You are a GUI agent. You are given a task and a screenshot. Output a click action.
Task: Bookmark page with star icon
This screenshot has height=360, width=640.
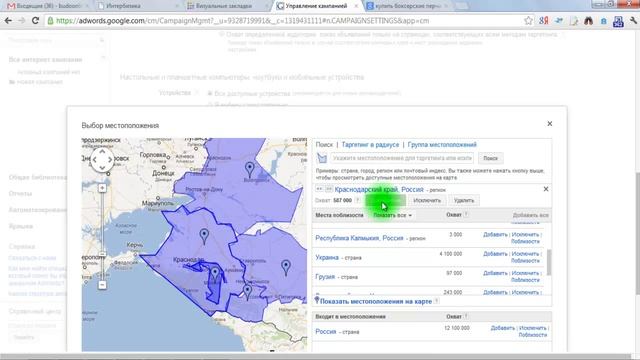pyautogui.click(x=528, y=21)
